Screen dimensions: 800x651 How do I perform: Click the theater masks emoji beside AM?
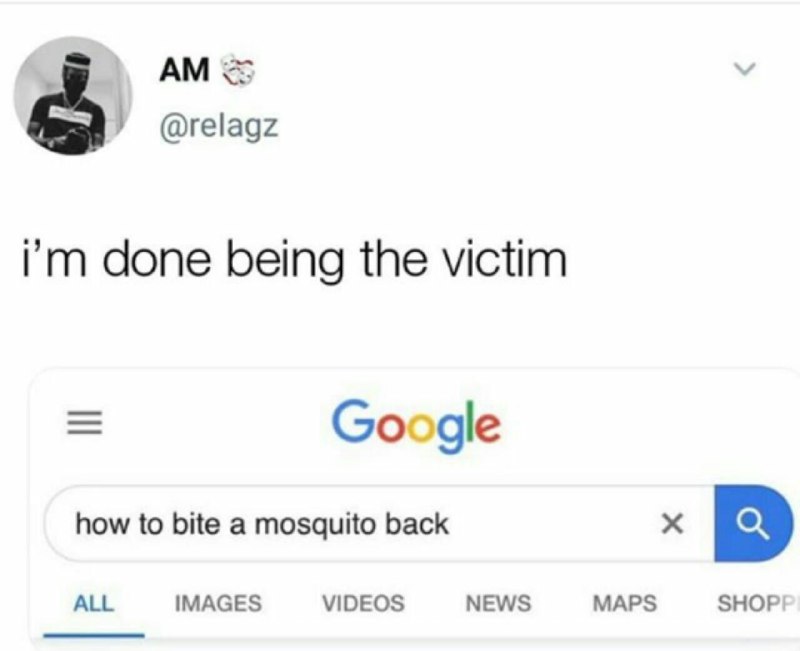(237, 70)
